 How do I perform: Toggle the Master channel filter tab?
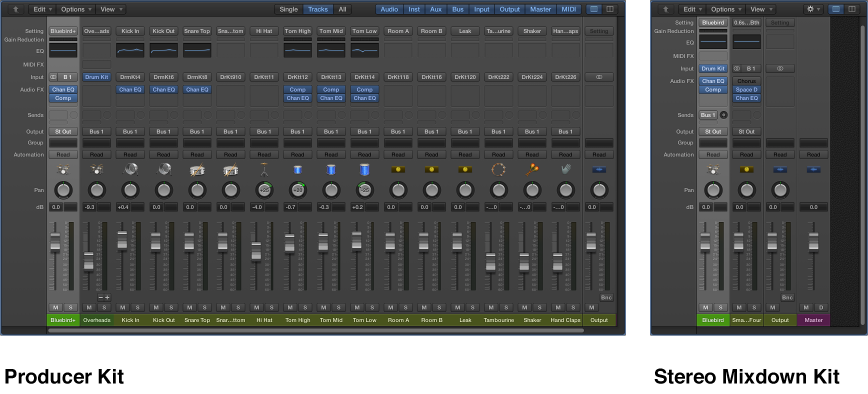tap(541, 9)
